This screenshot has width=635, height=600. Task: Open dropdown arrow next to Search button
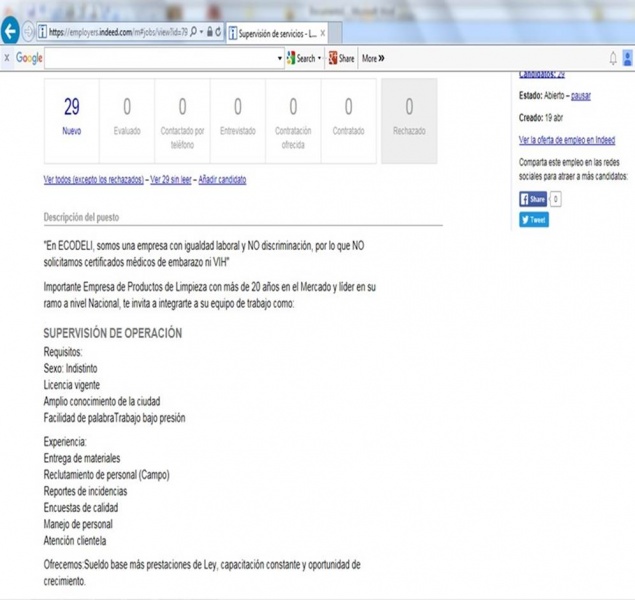[320, 58]
